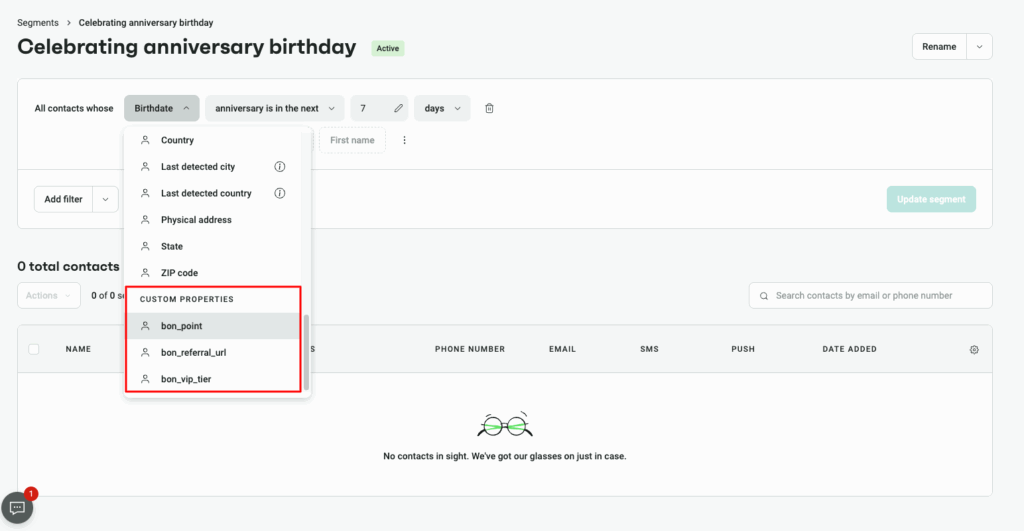
Task: Open the chat support widget
Action: 18,508
